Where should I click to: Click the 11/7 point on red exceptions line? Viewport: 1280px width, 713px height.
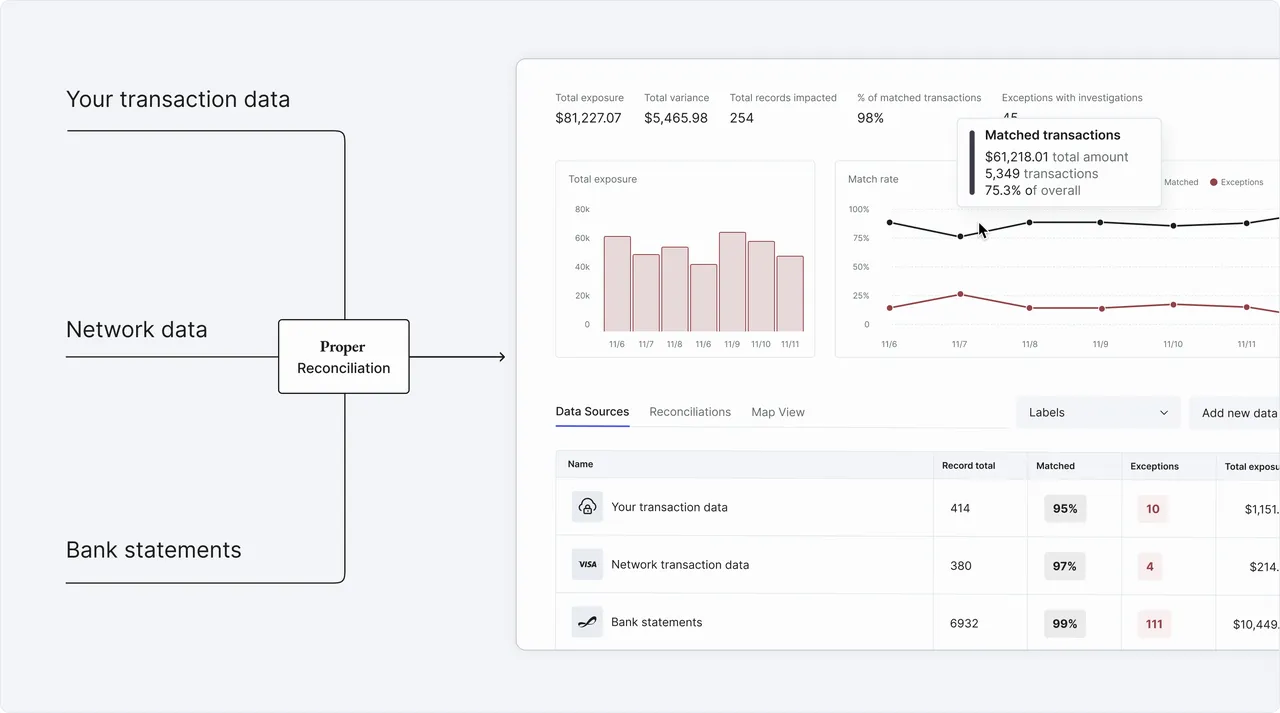tap(960, 294)
